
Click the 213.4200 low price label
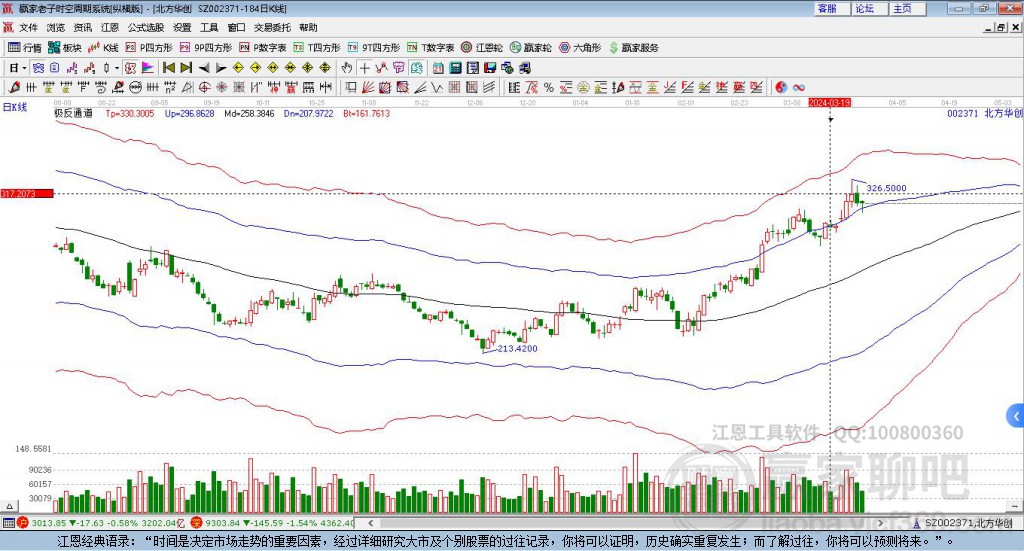point(517,349)
